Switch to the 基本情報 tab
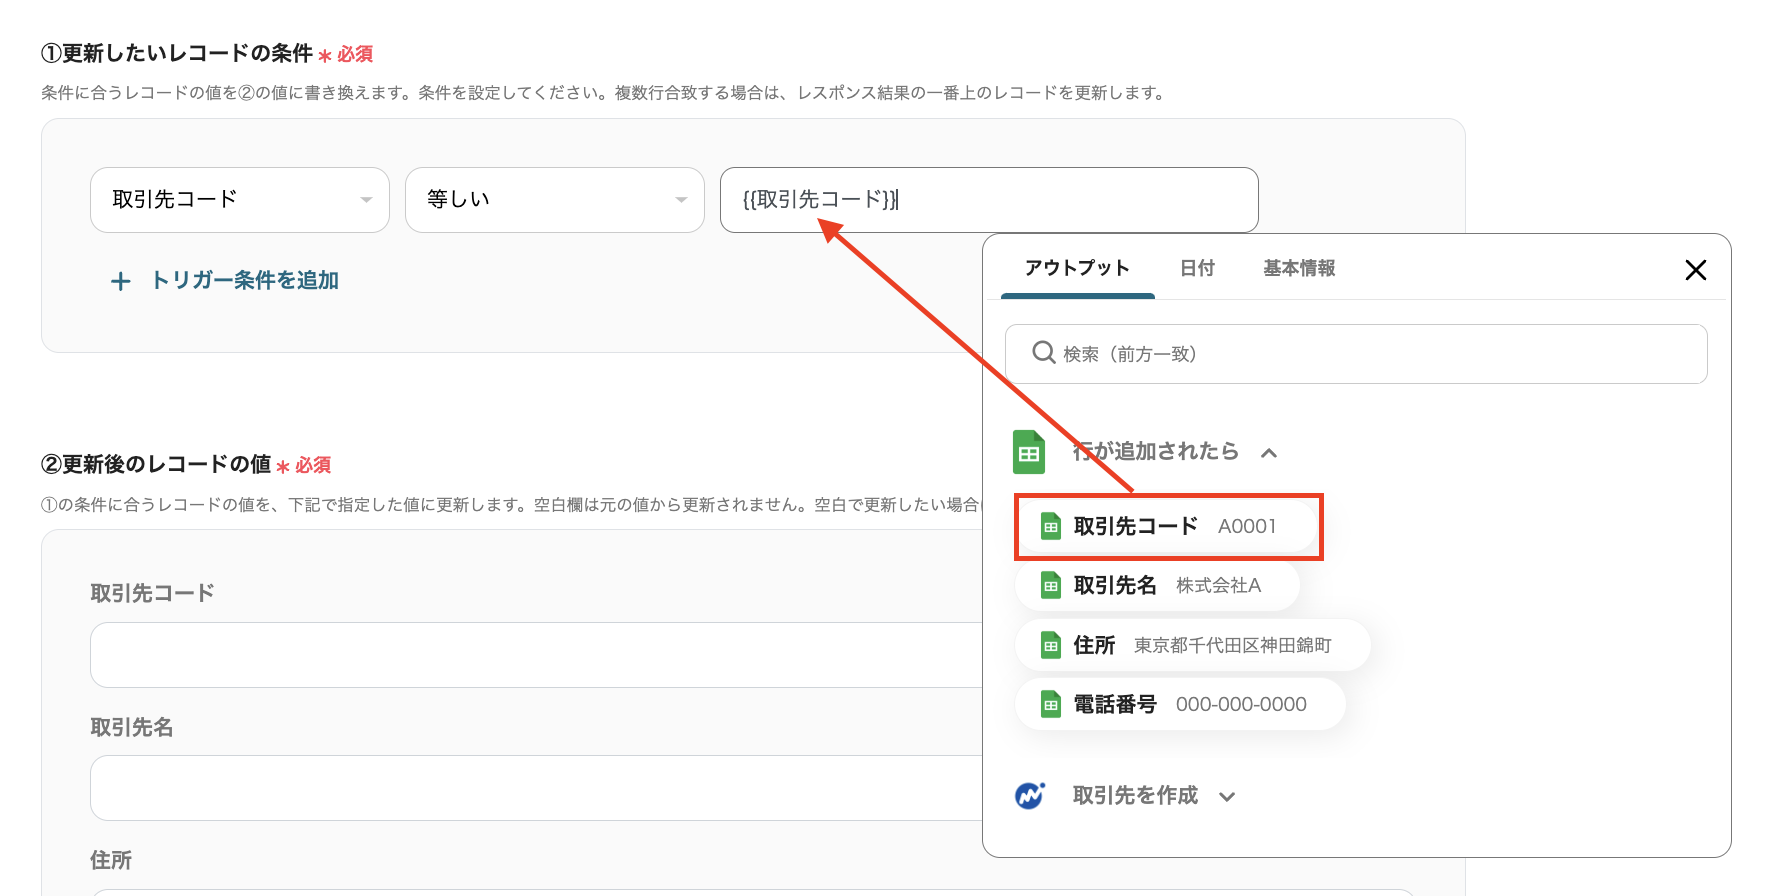Image resolution: width=1766 pixels, height=896 pixels. [x=1299, y=268]
